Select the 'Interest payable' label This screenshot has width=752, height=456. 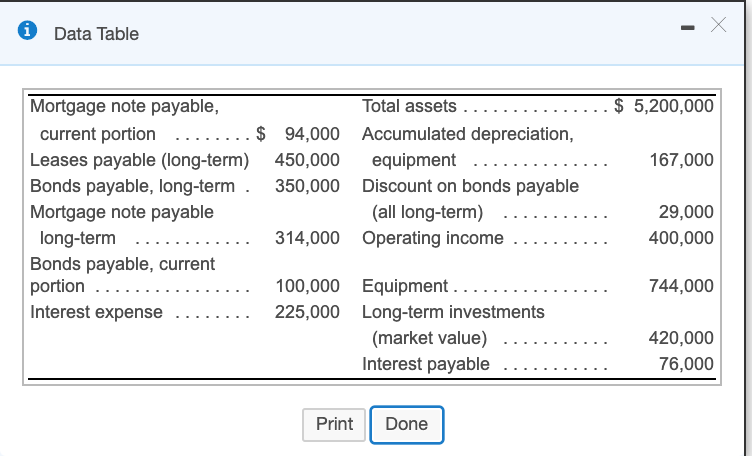coord(426,364)
